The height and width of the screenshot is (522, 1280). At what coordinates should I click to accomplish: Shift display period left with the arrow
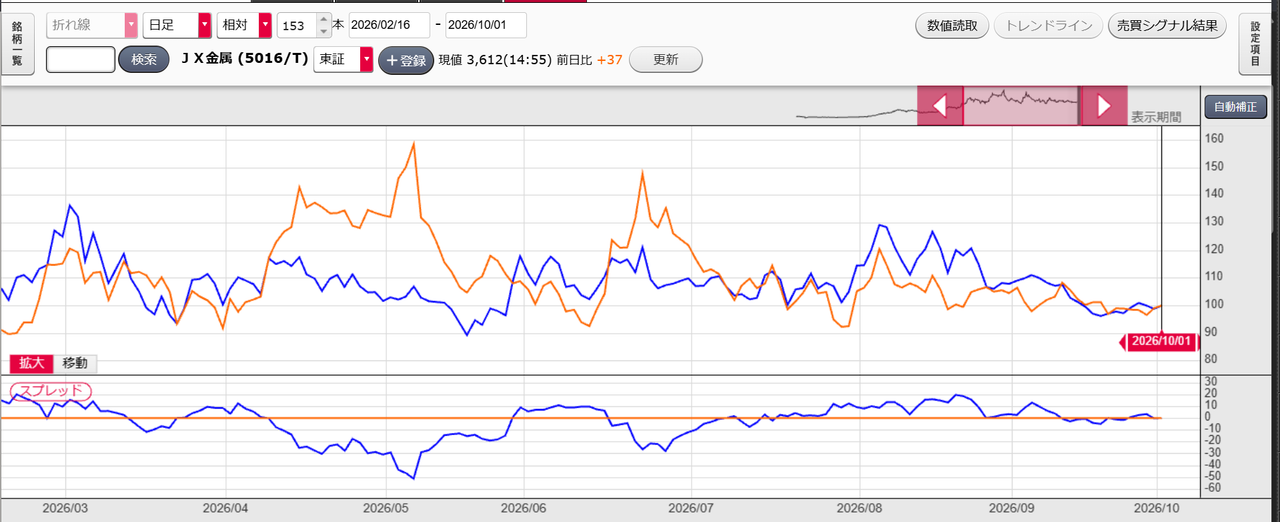(940, 105)
